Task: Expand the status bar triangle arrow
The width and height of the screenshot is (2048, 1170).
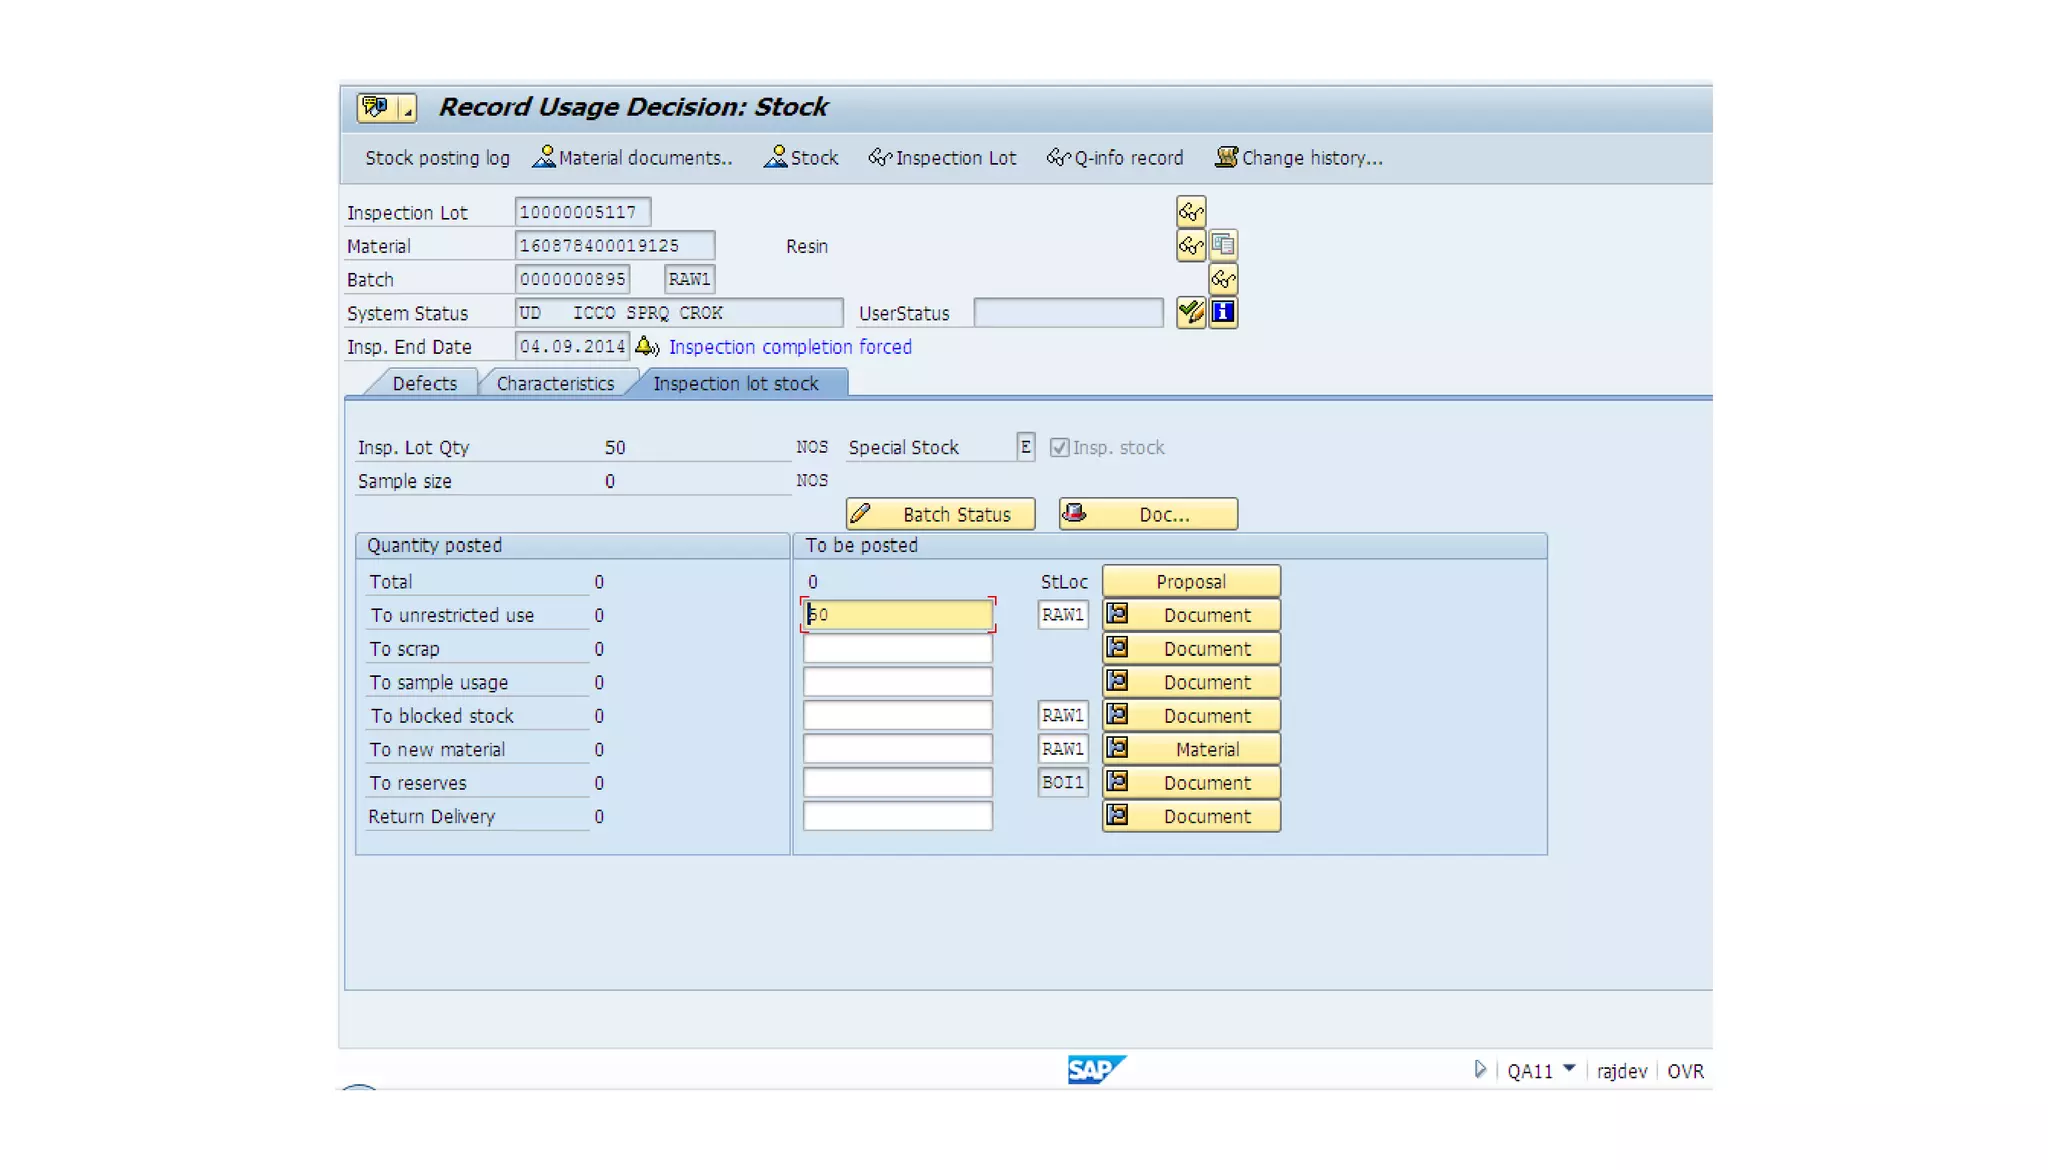Action: pyautogui.click(x=1479, y=1069)
